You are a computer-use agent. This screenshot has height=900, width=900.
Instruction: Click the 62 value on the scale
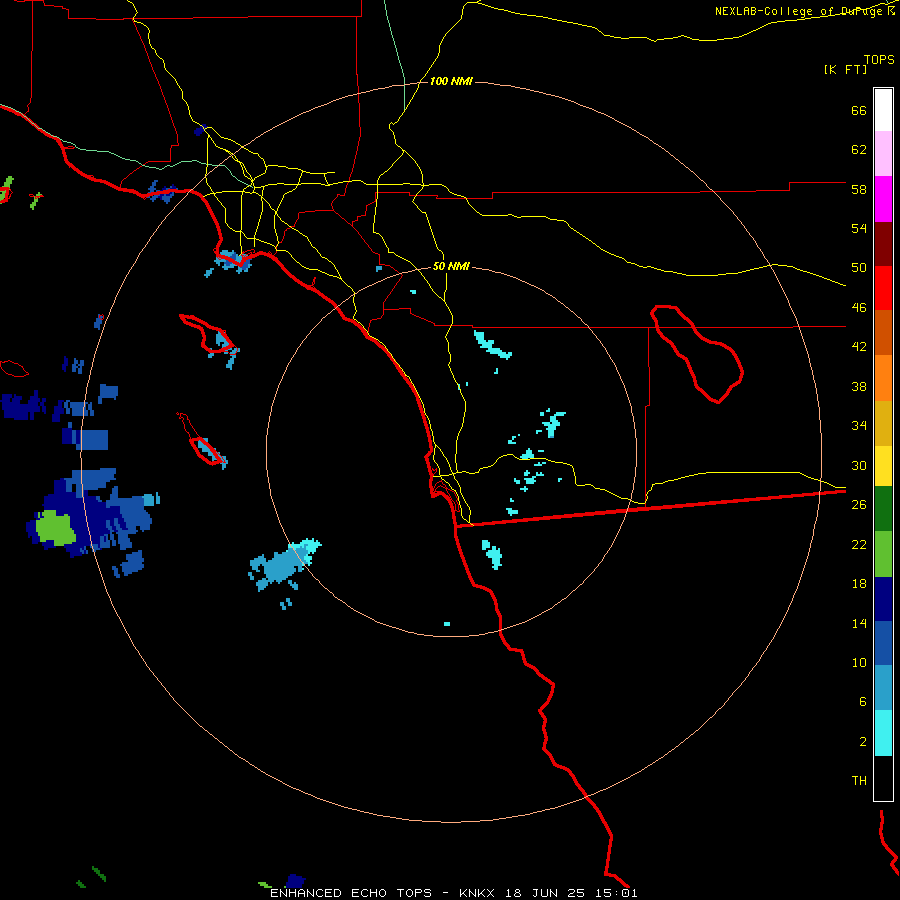pos(859,150)
